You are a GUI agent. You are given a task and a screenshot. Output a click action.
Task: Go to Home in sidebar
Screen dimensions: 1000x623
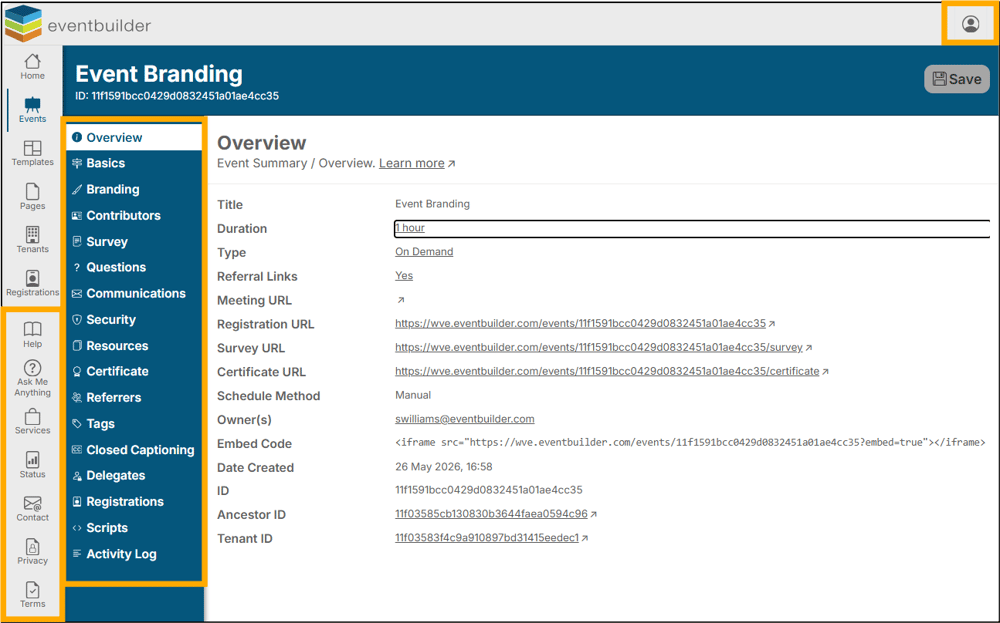(33, 67)
